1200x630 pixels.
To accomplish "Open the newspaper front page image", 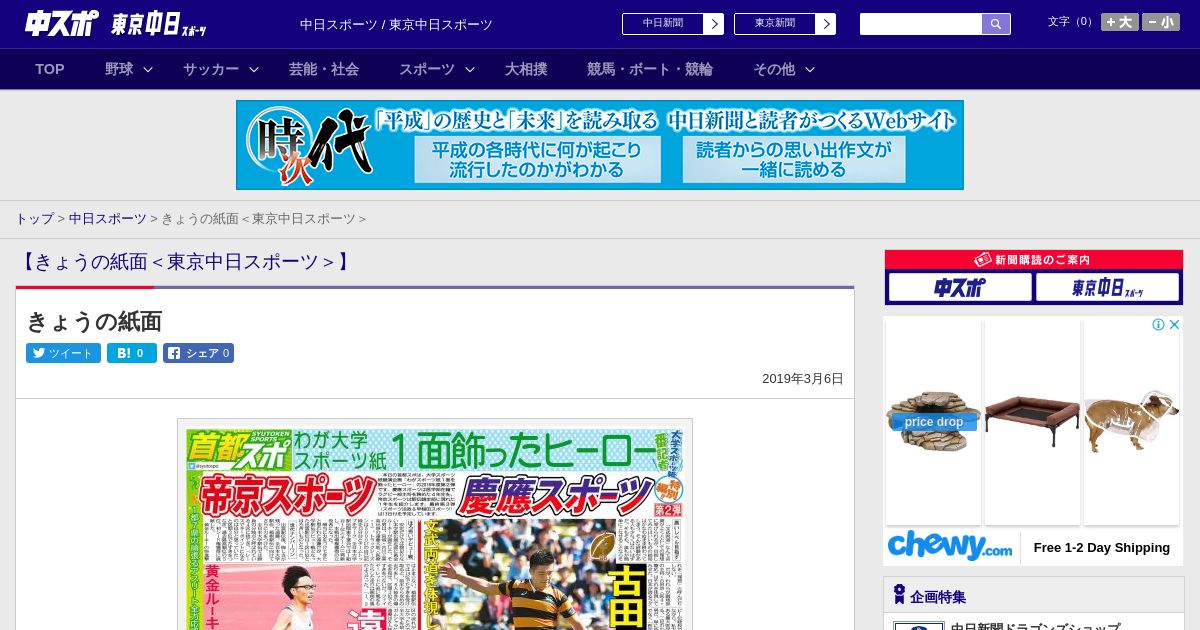I will [x=435, y=525].
